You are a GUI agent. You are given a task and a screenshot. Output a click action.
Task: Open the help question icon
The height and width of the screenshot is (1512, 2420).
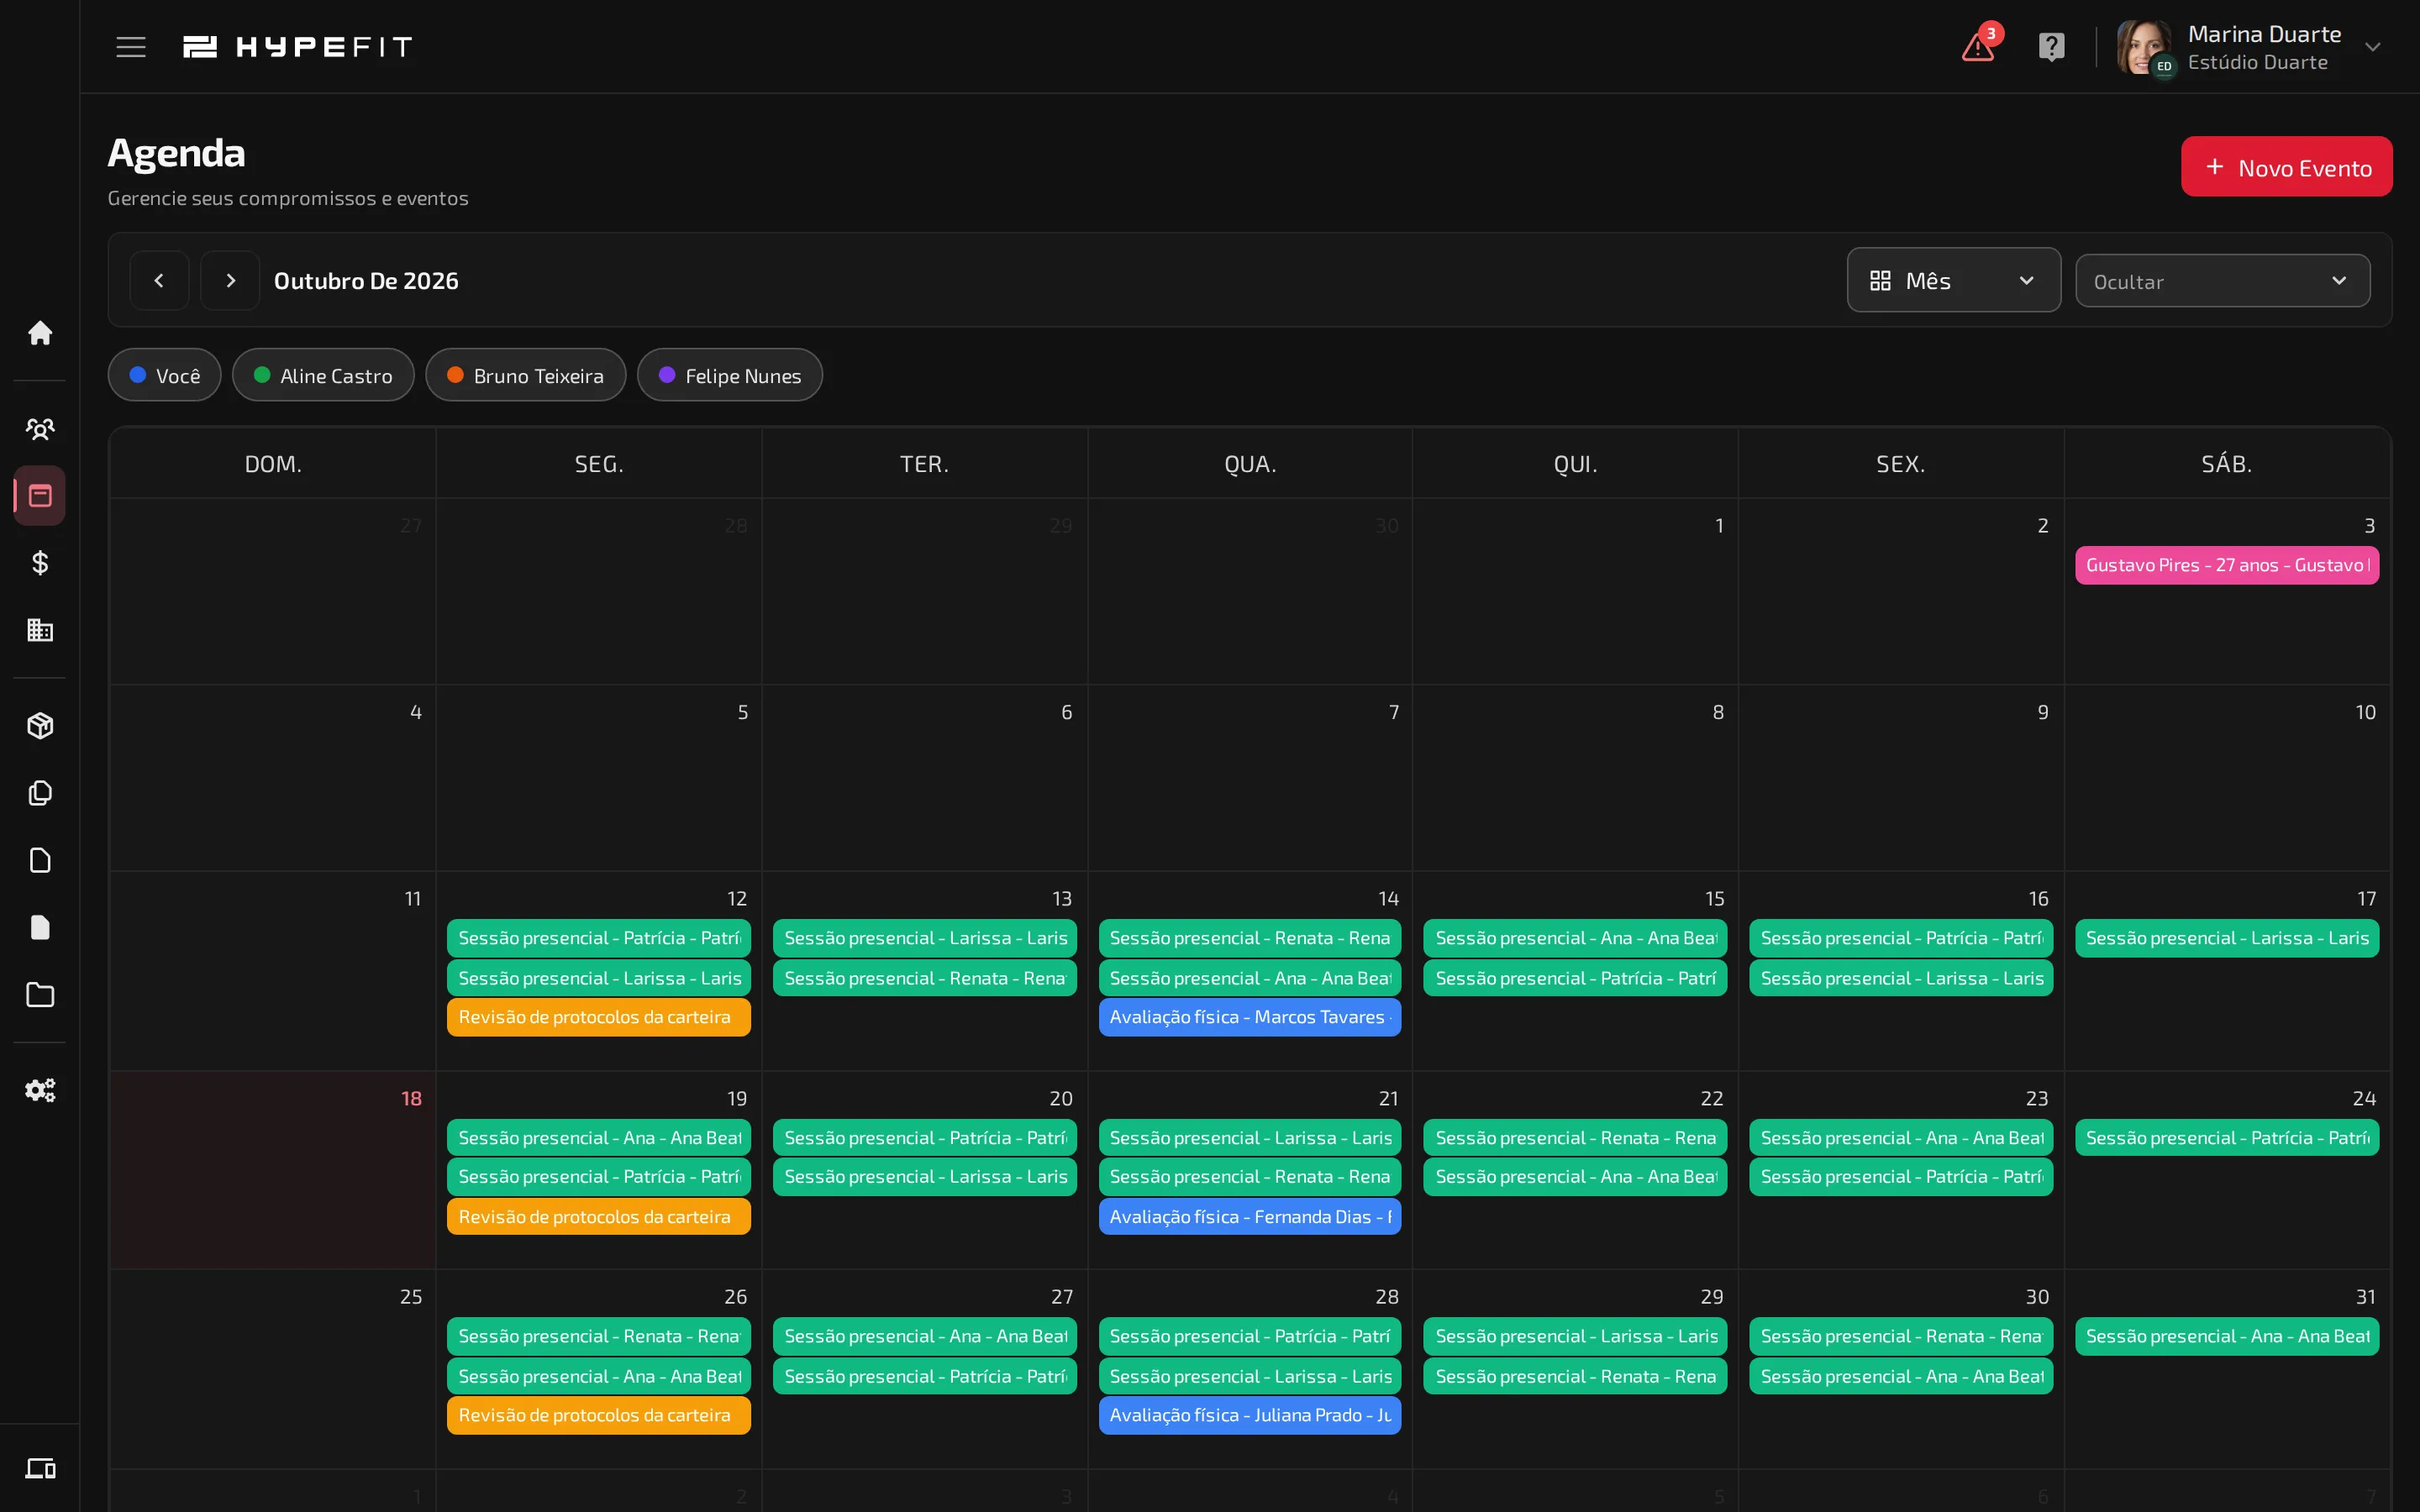2051,47
